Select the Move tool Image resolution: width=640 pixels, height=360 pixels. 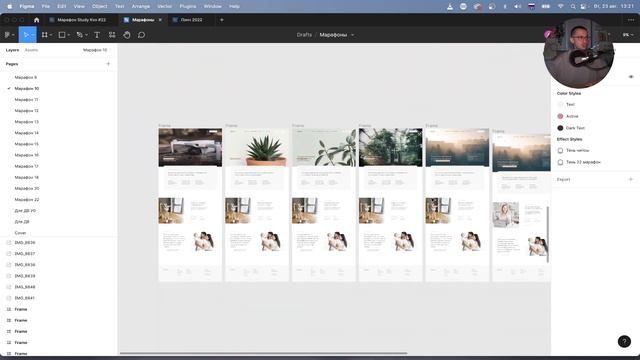pos(26,35)
